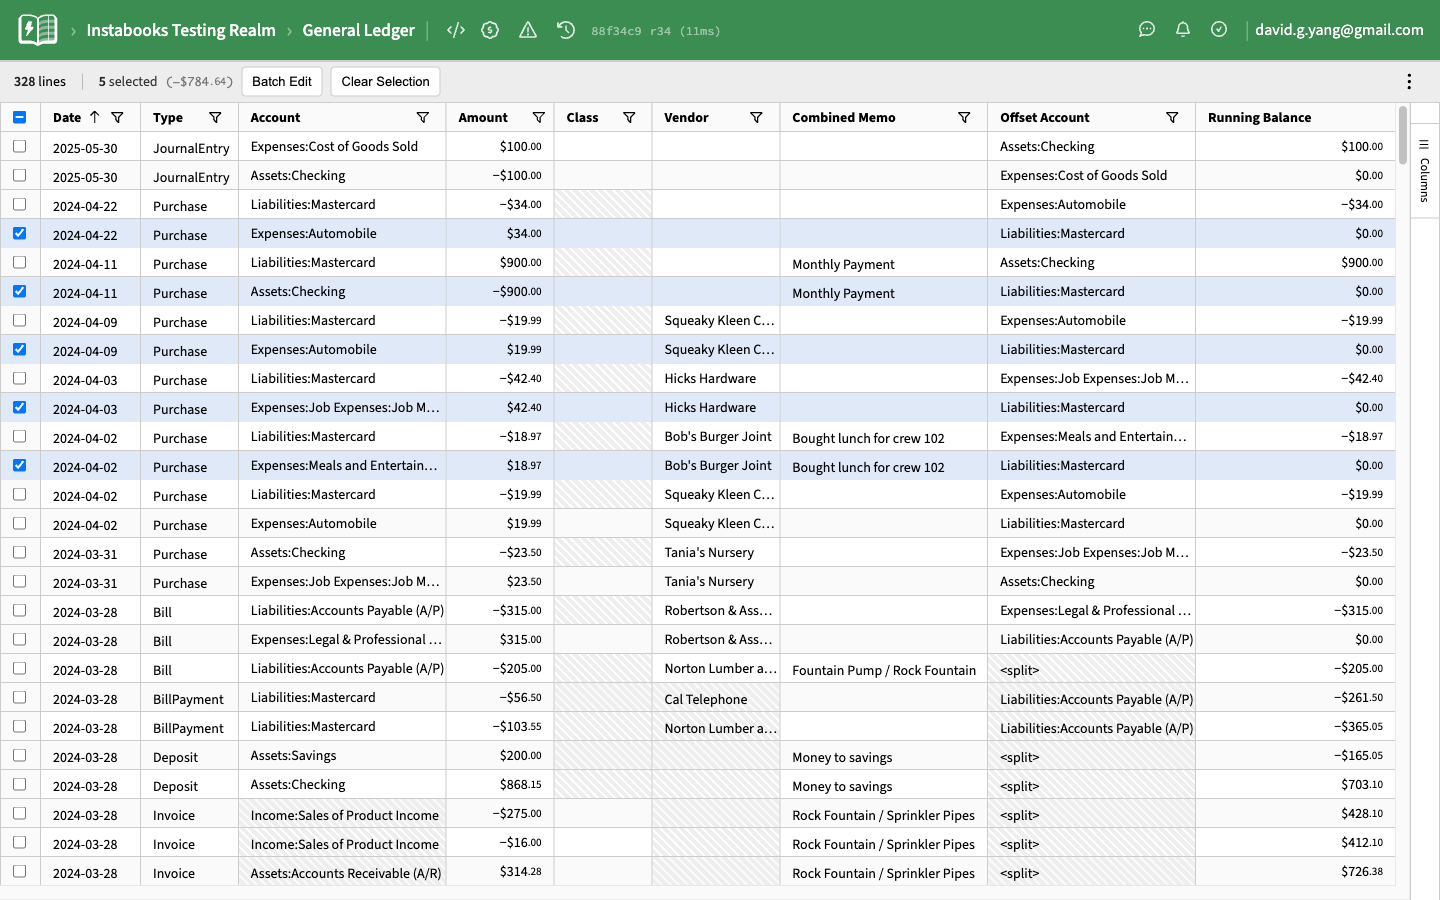1440x900 pixels.
Task: Open the three-dot overflow menu
Action: pos(1409,82)
